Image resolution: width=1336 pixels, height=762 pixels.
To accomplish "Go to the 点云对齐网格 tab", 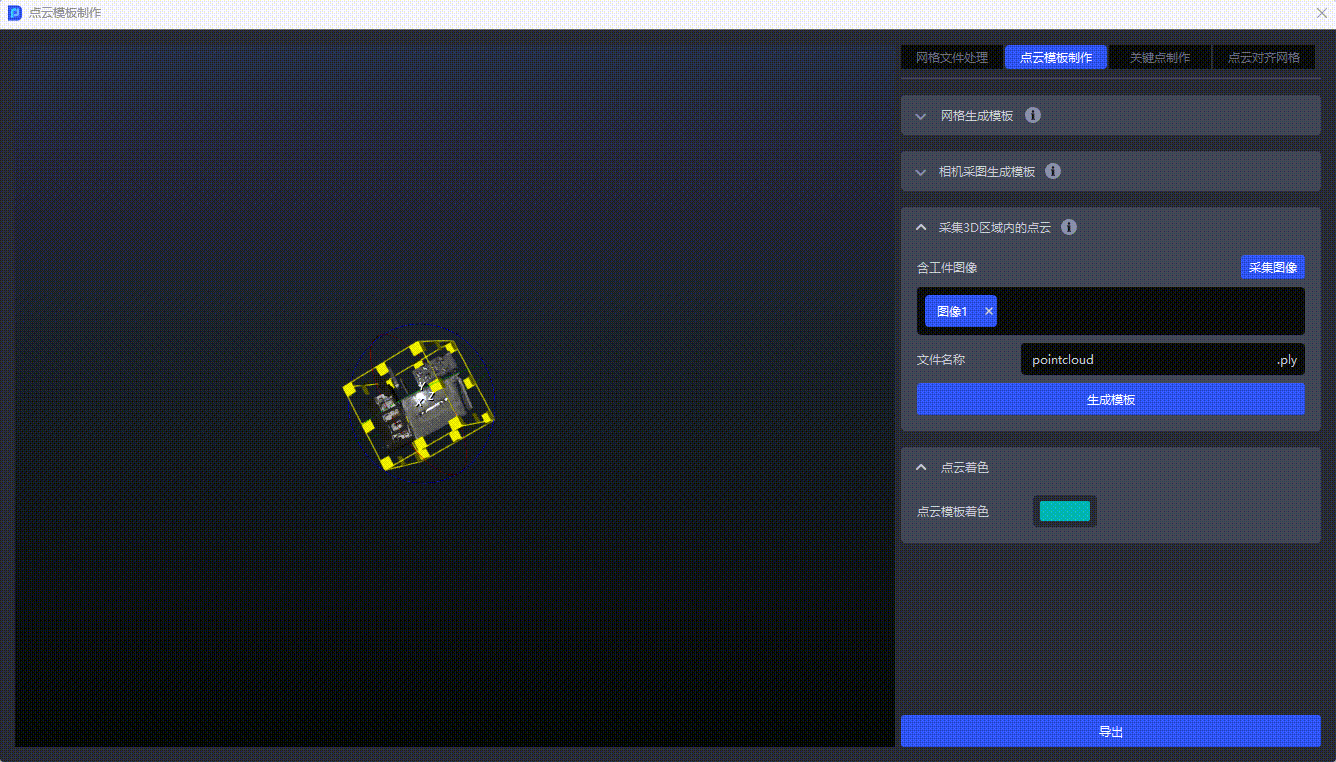I will click(1263, 58).
